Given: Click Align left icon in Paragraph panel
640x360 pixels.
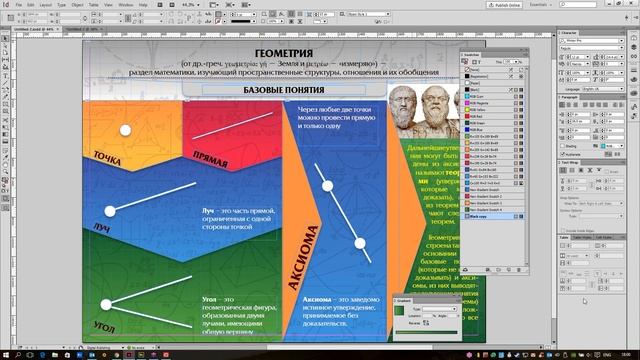Looking at the screenshot, I should 562,105.
